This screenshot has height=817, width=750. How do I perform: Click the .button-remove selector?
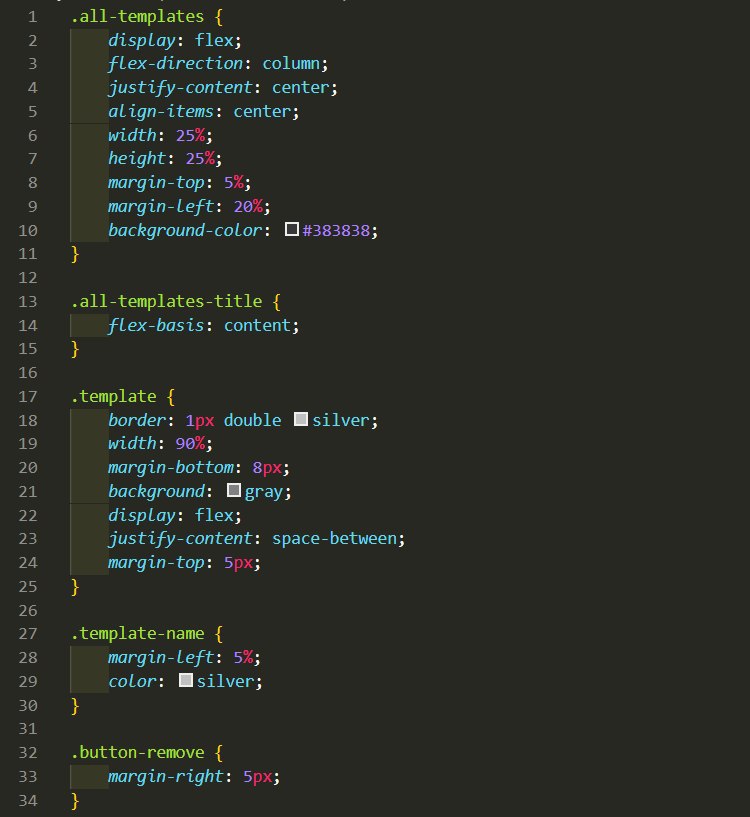[x=138, y=752]
